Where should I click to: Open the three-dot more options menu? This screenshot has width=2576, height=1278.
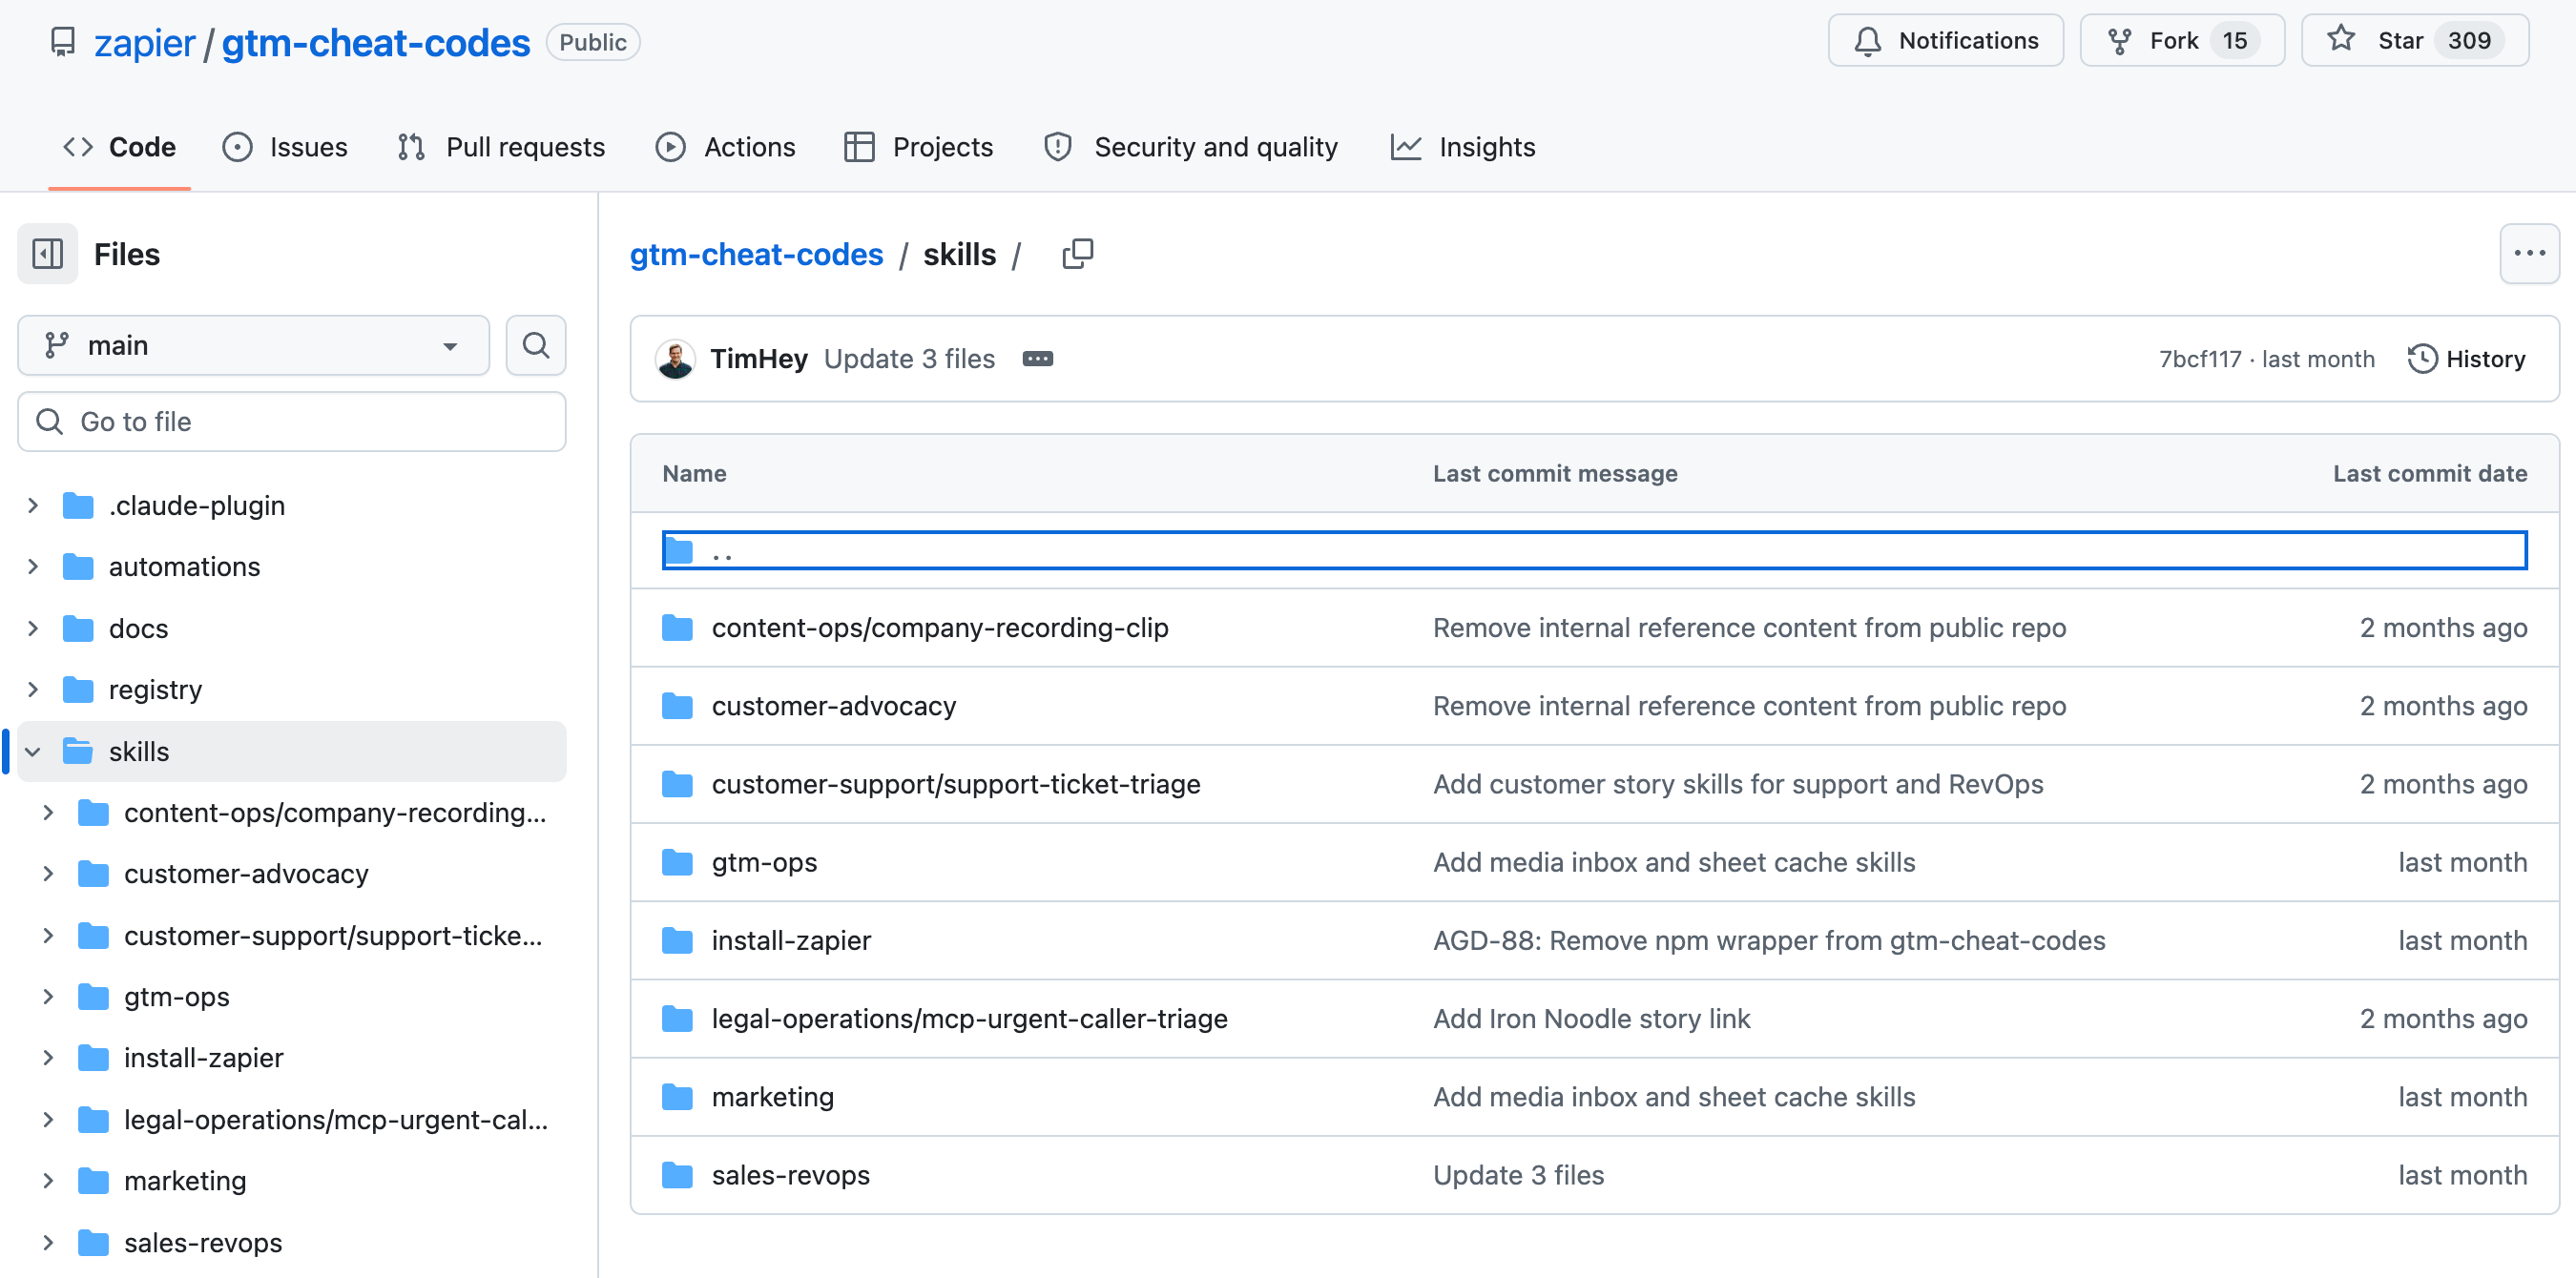coord(2529,254)
